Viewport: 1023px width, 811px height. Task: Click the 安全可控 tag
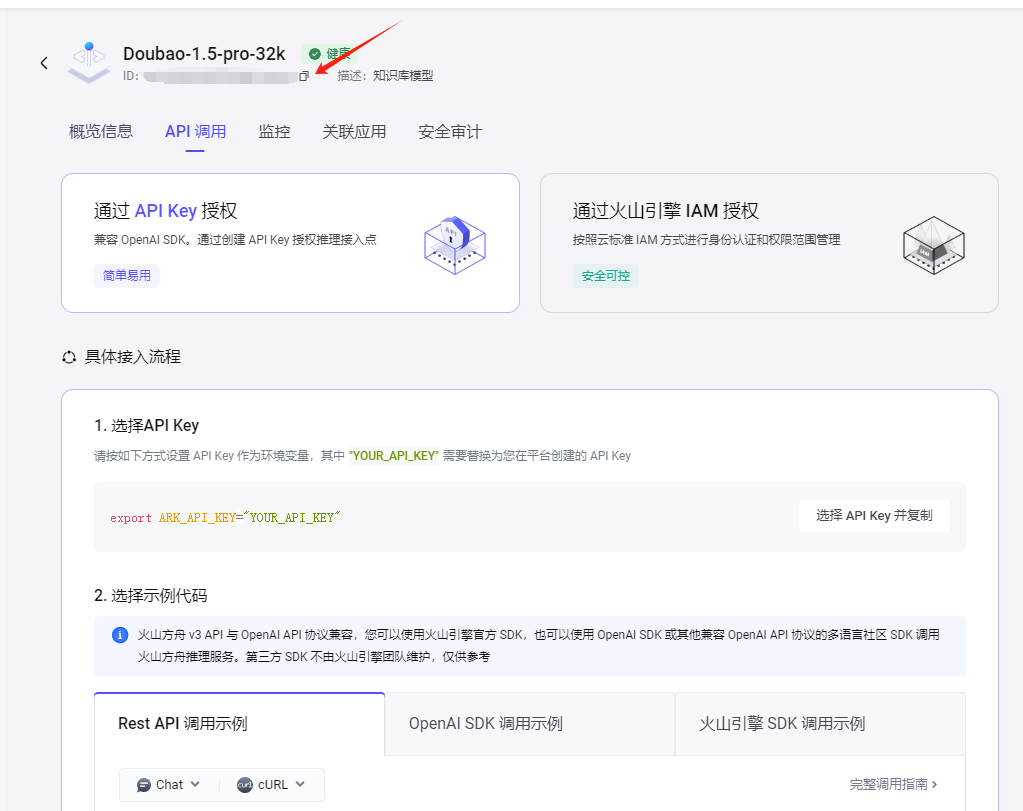[605, 276]
